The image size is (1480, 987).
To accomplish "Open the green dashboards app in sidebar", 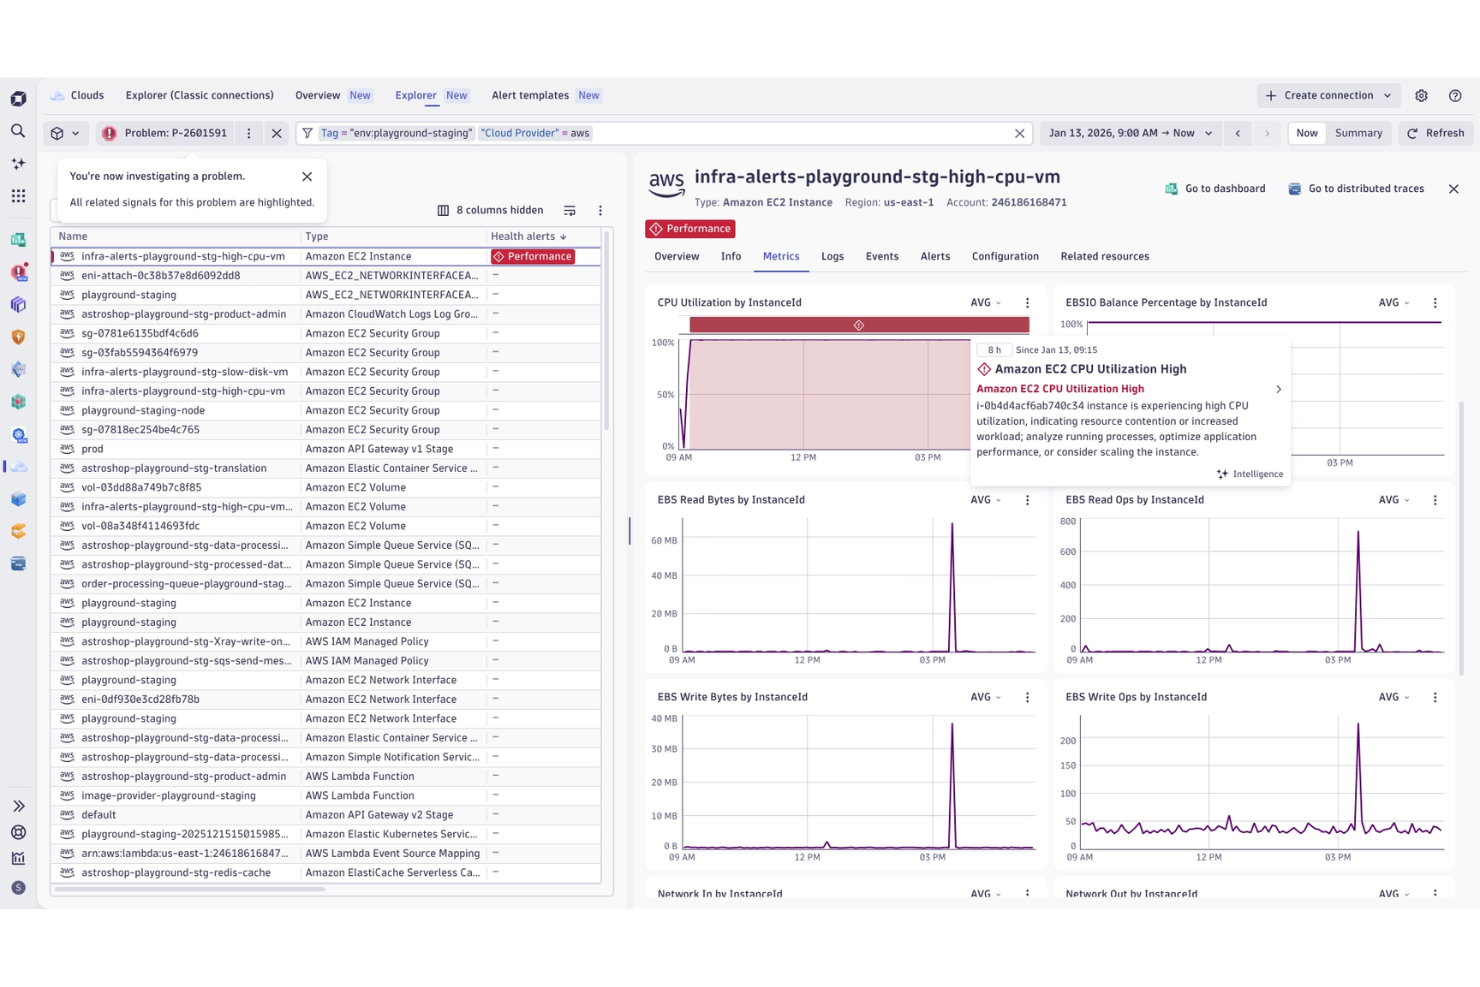I will [x=18, y=240].
